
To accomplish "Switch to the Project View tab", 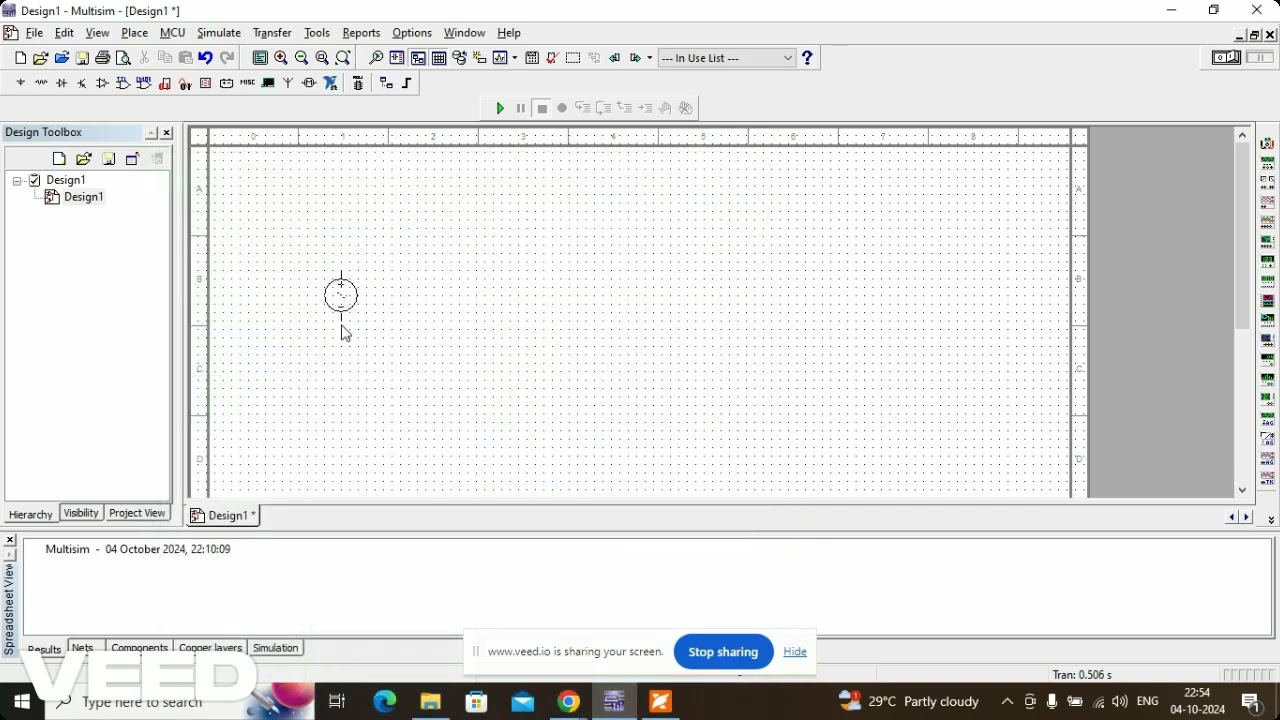I will [137, 513].
